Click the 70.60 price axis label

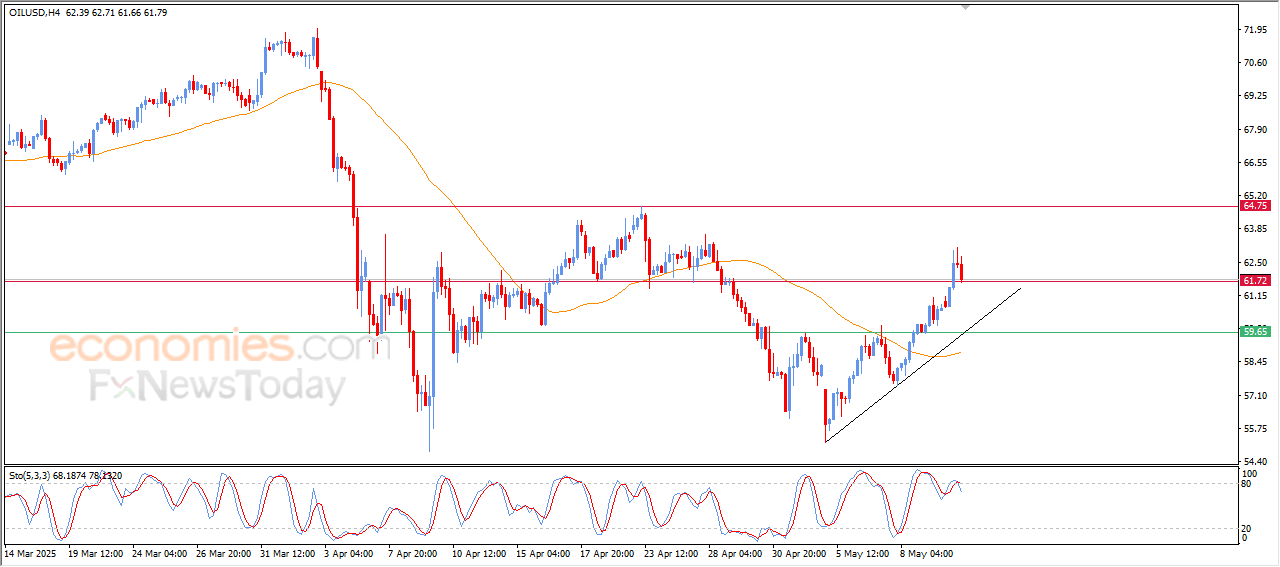click(1254, 63)
